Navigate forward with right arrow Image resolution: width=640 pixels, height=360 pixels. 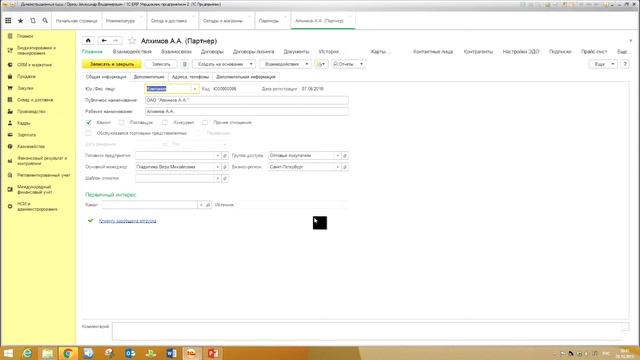pyautogui.click(x=116, y=40)
